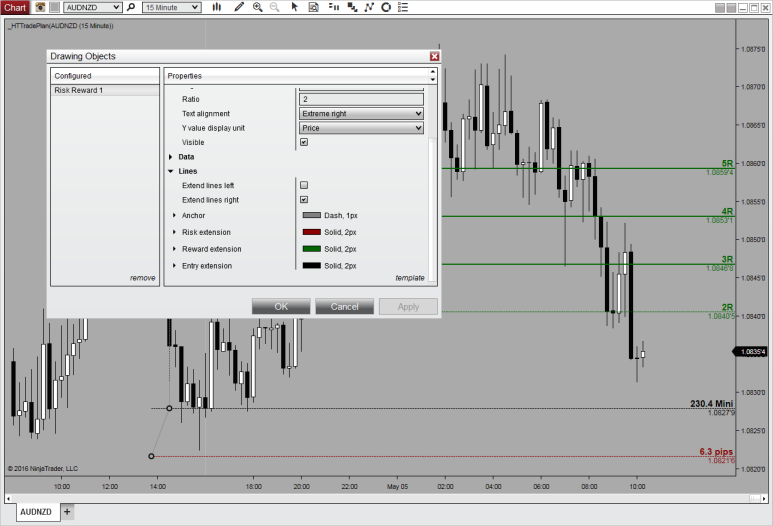Select the pencil drawing tools icon
Viewport: 773px width, 526px height.
[239, 7]
